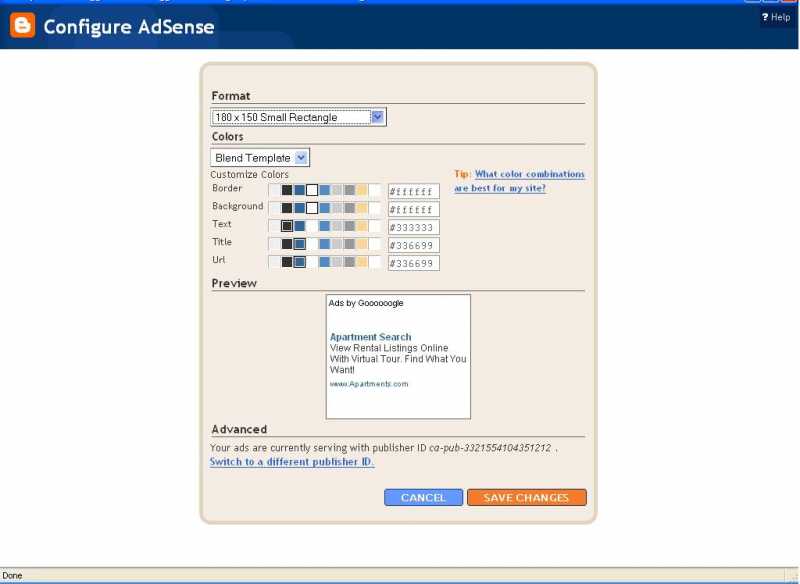800x584 pixels.
Task: Click the Border hex value field
Action: (x=412, y=190)
